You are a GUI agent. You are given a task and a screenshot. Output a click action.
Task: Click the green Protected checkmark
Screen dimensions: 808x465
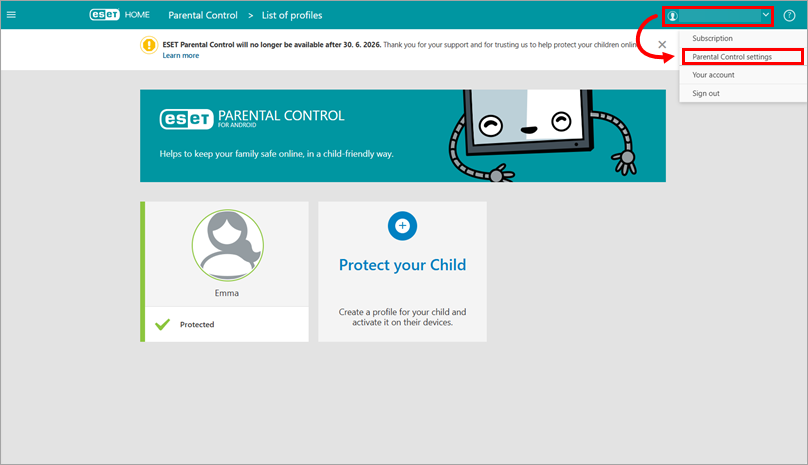click(163, 324)
